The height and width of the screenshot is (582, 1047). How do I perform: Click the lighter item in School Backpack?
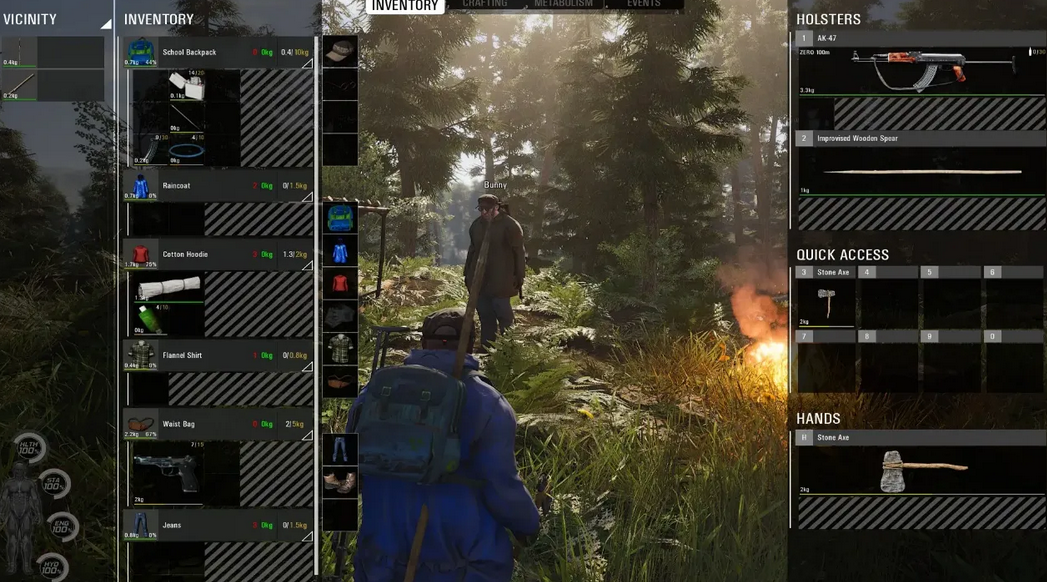[x=187, y=84]
